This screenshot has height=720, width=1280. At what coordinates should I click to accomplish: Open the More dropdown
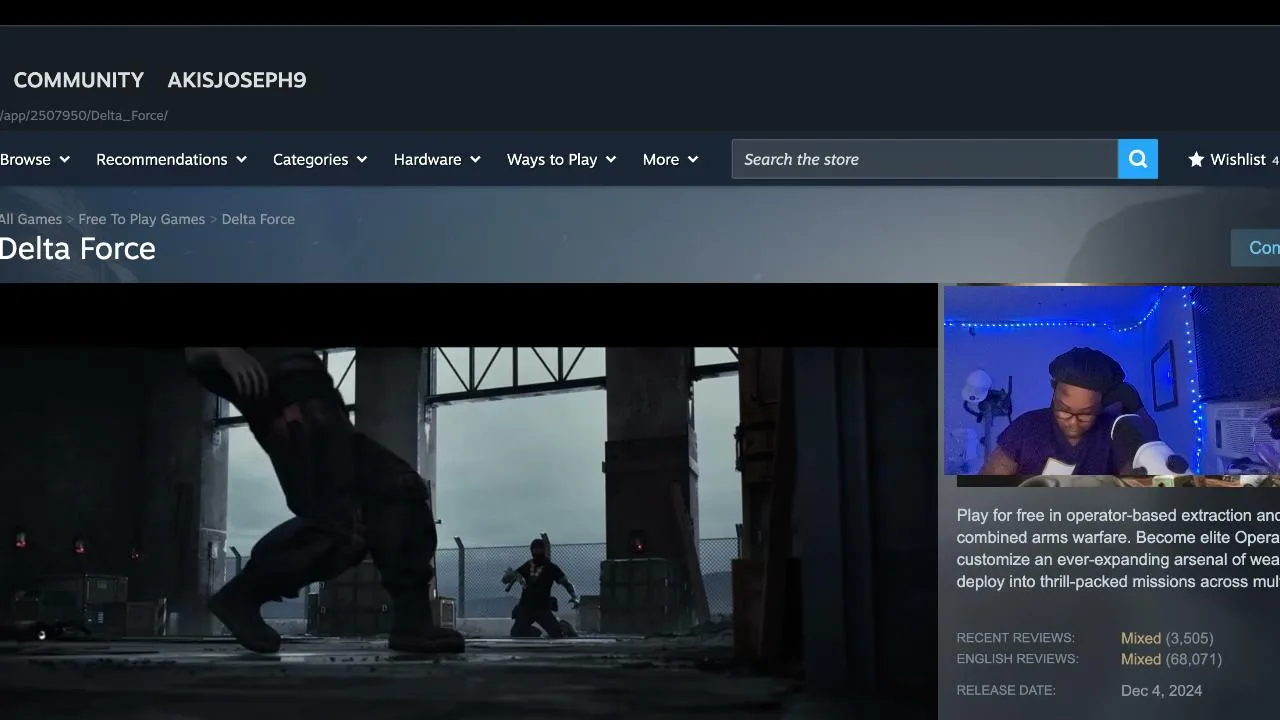click(x=670, y=159)
